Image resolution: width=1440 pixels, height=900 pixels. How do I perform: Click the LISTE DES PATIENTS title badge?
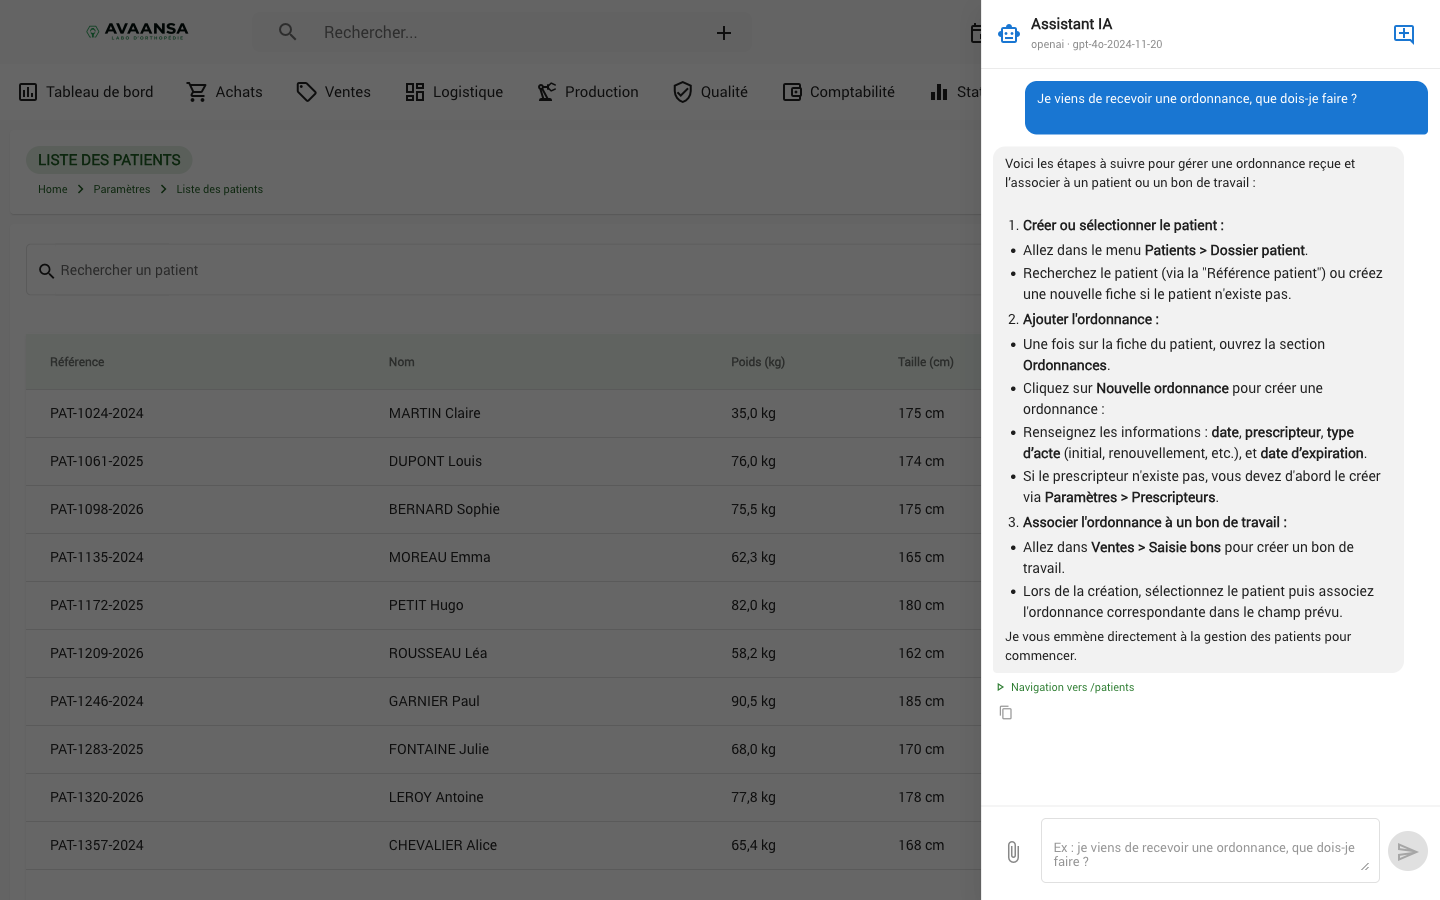109,160
